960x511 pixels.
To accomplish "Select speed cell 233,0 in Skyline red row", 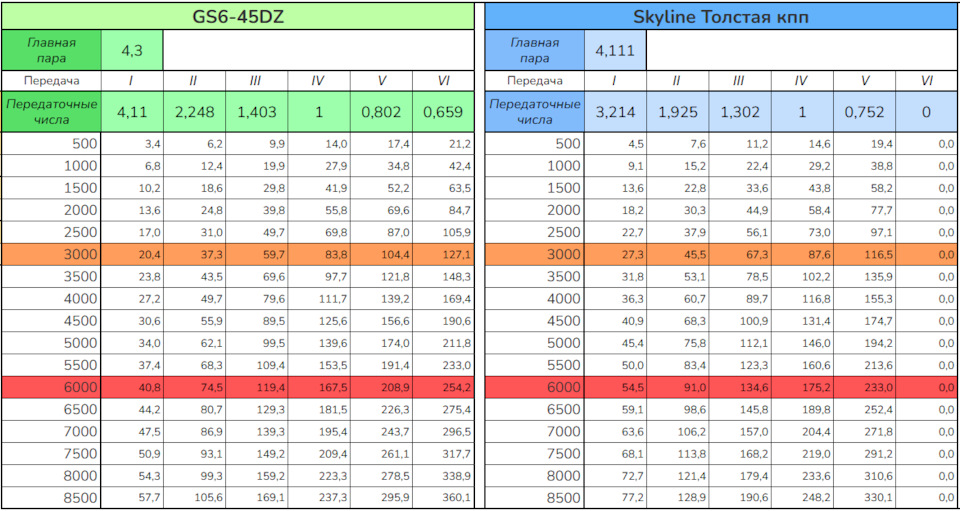I will [864, 387].
